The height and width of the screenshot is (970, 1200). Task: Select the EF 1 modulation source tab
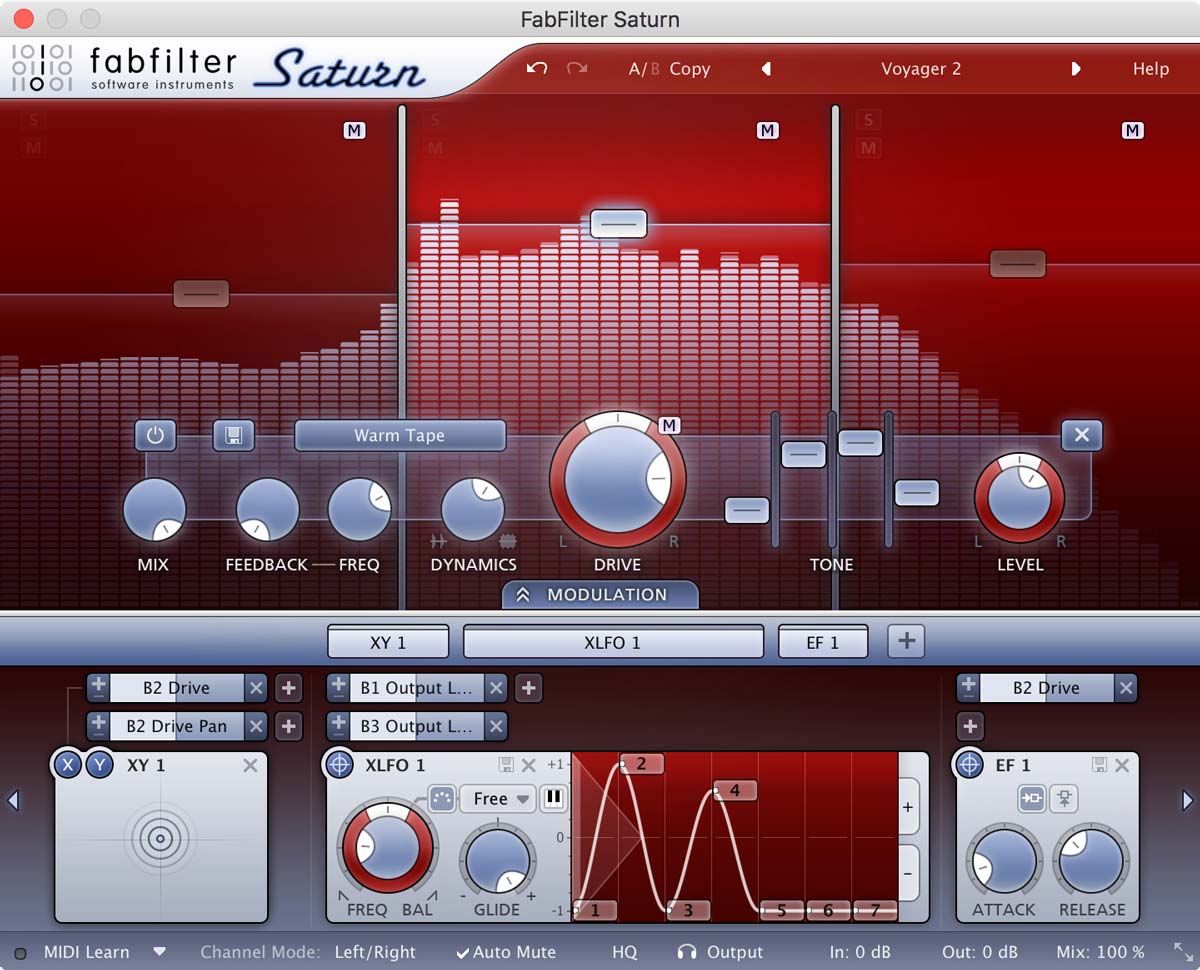(822, 642)
